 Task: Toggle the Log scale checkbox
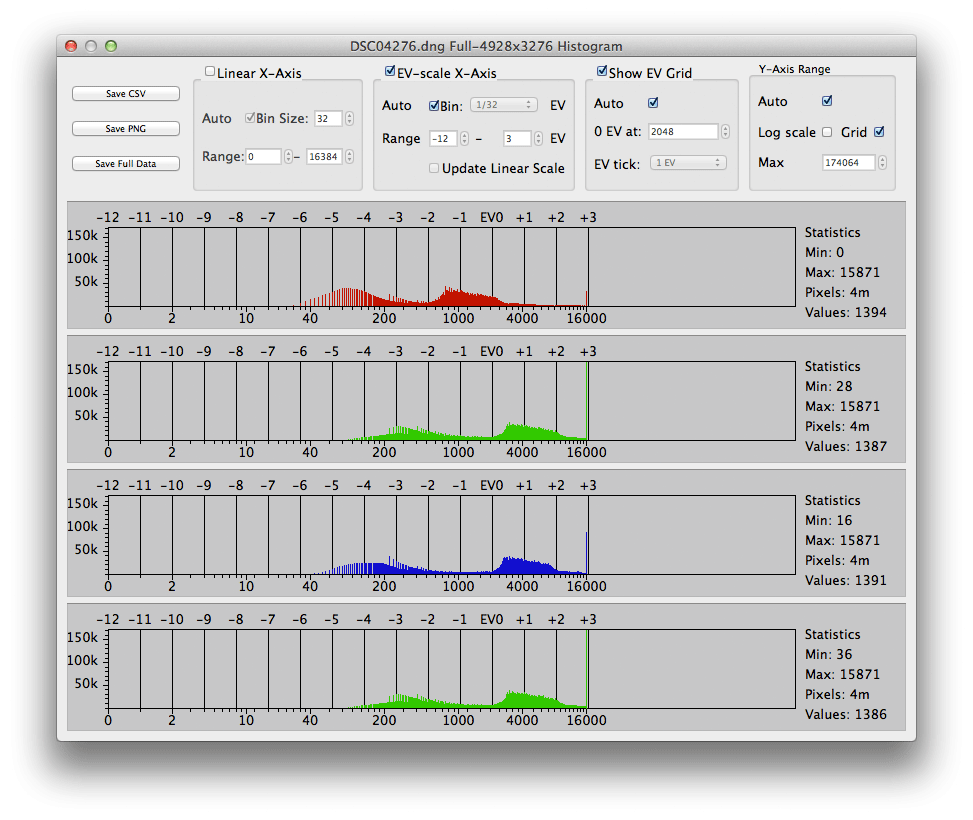point(827,132)
